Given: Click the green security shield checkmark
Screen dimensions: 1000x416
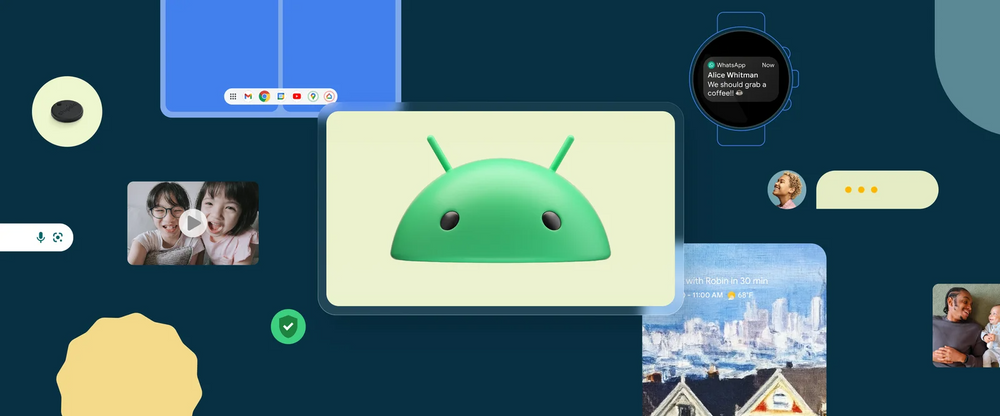Looking at the screenshot, I should coord(288,327).
